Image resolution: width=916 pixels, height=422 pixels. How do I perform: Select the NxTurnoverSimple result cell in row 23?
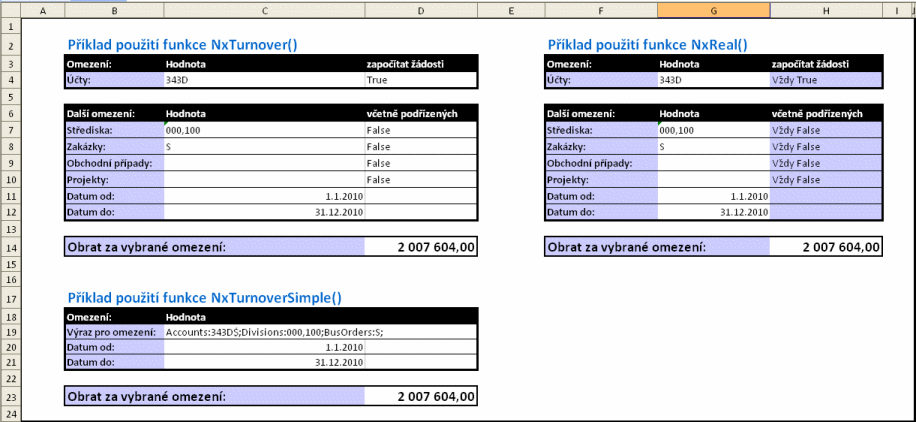(420, 396)
